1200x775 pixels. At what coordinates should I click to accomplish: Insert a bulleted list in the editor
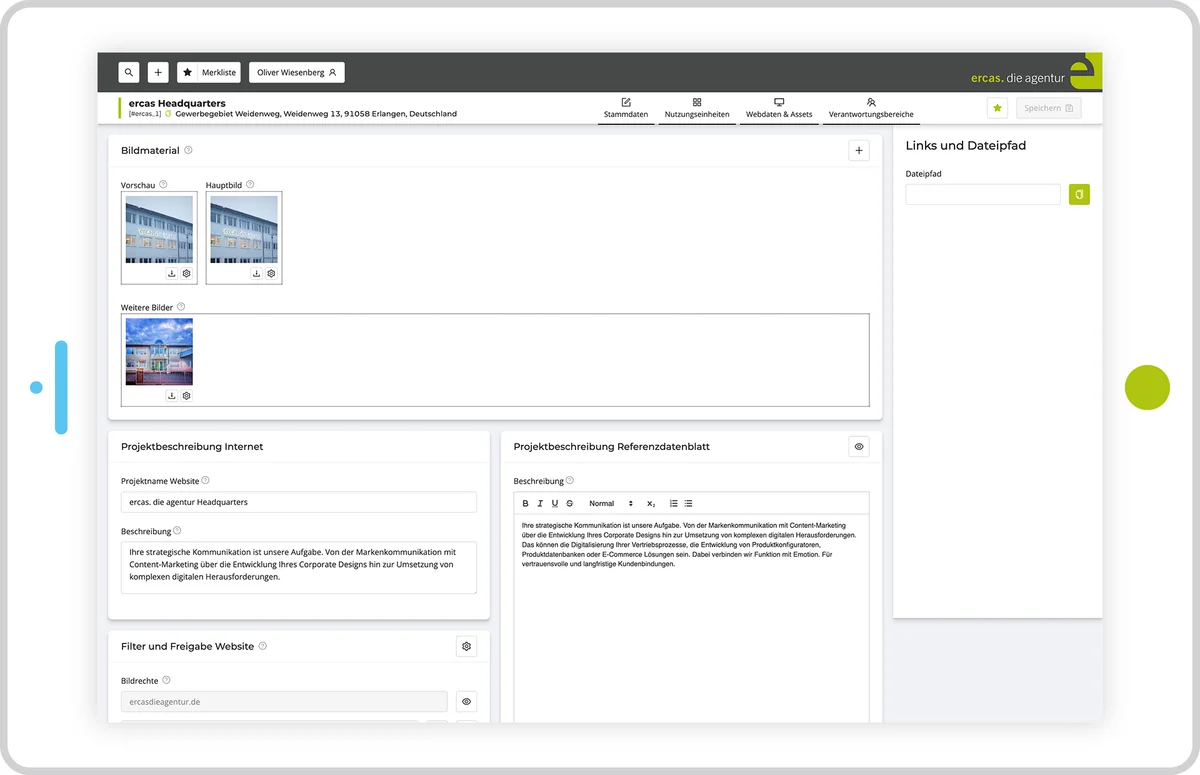coord(688,503)
